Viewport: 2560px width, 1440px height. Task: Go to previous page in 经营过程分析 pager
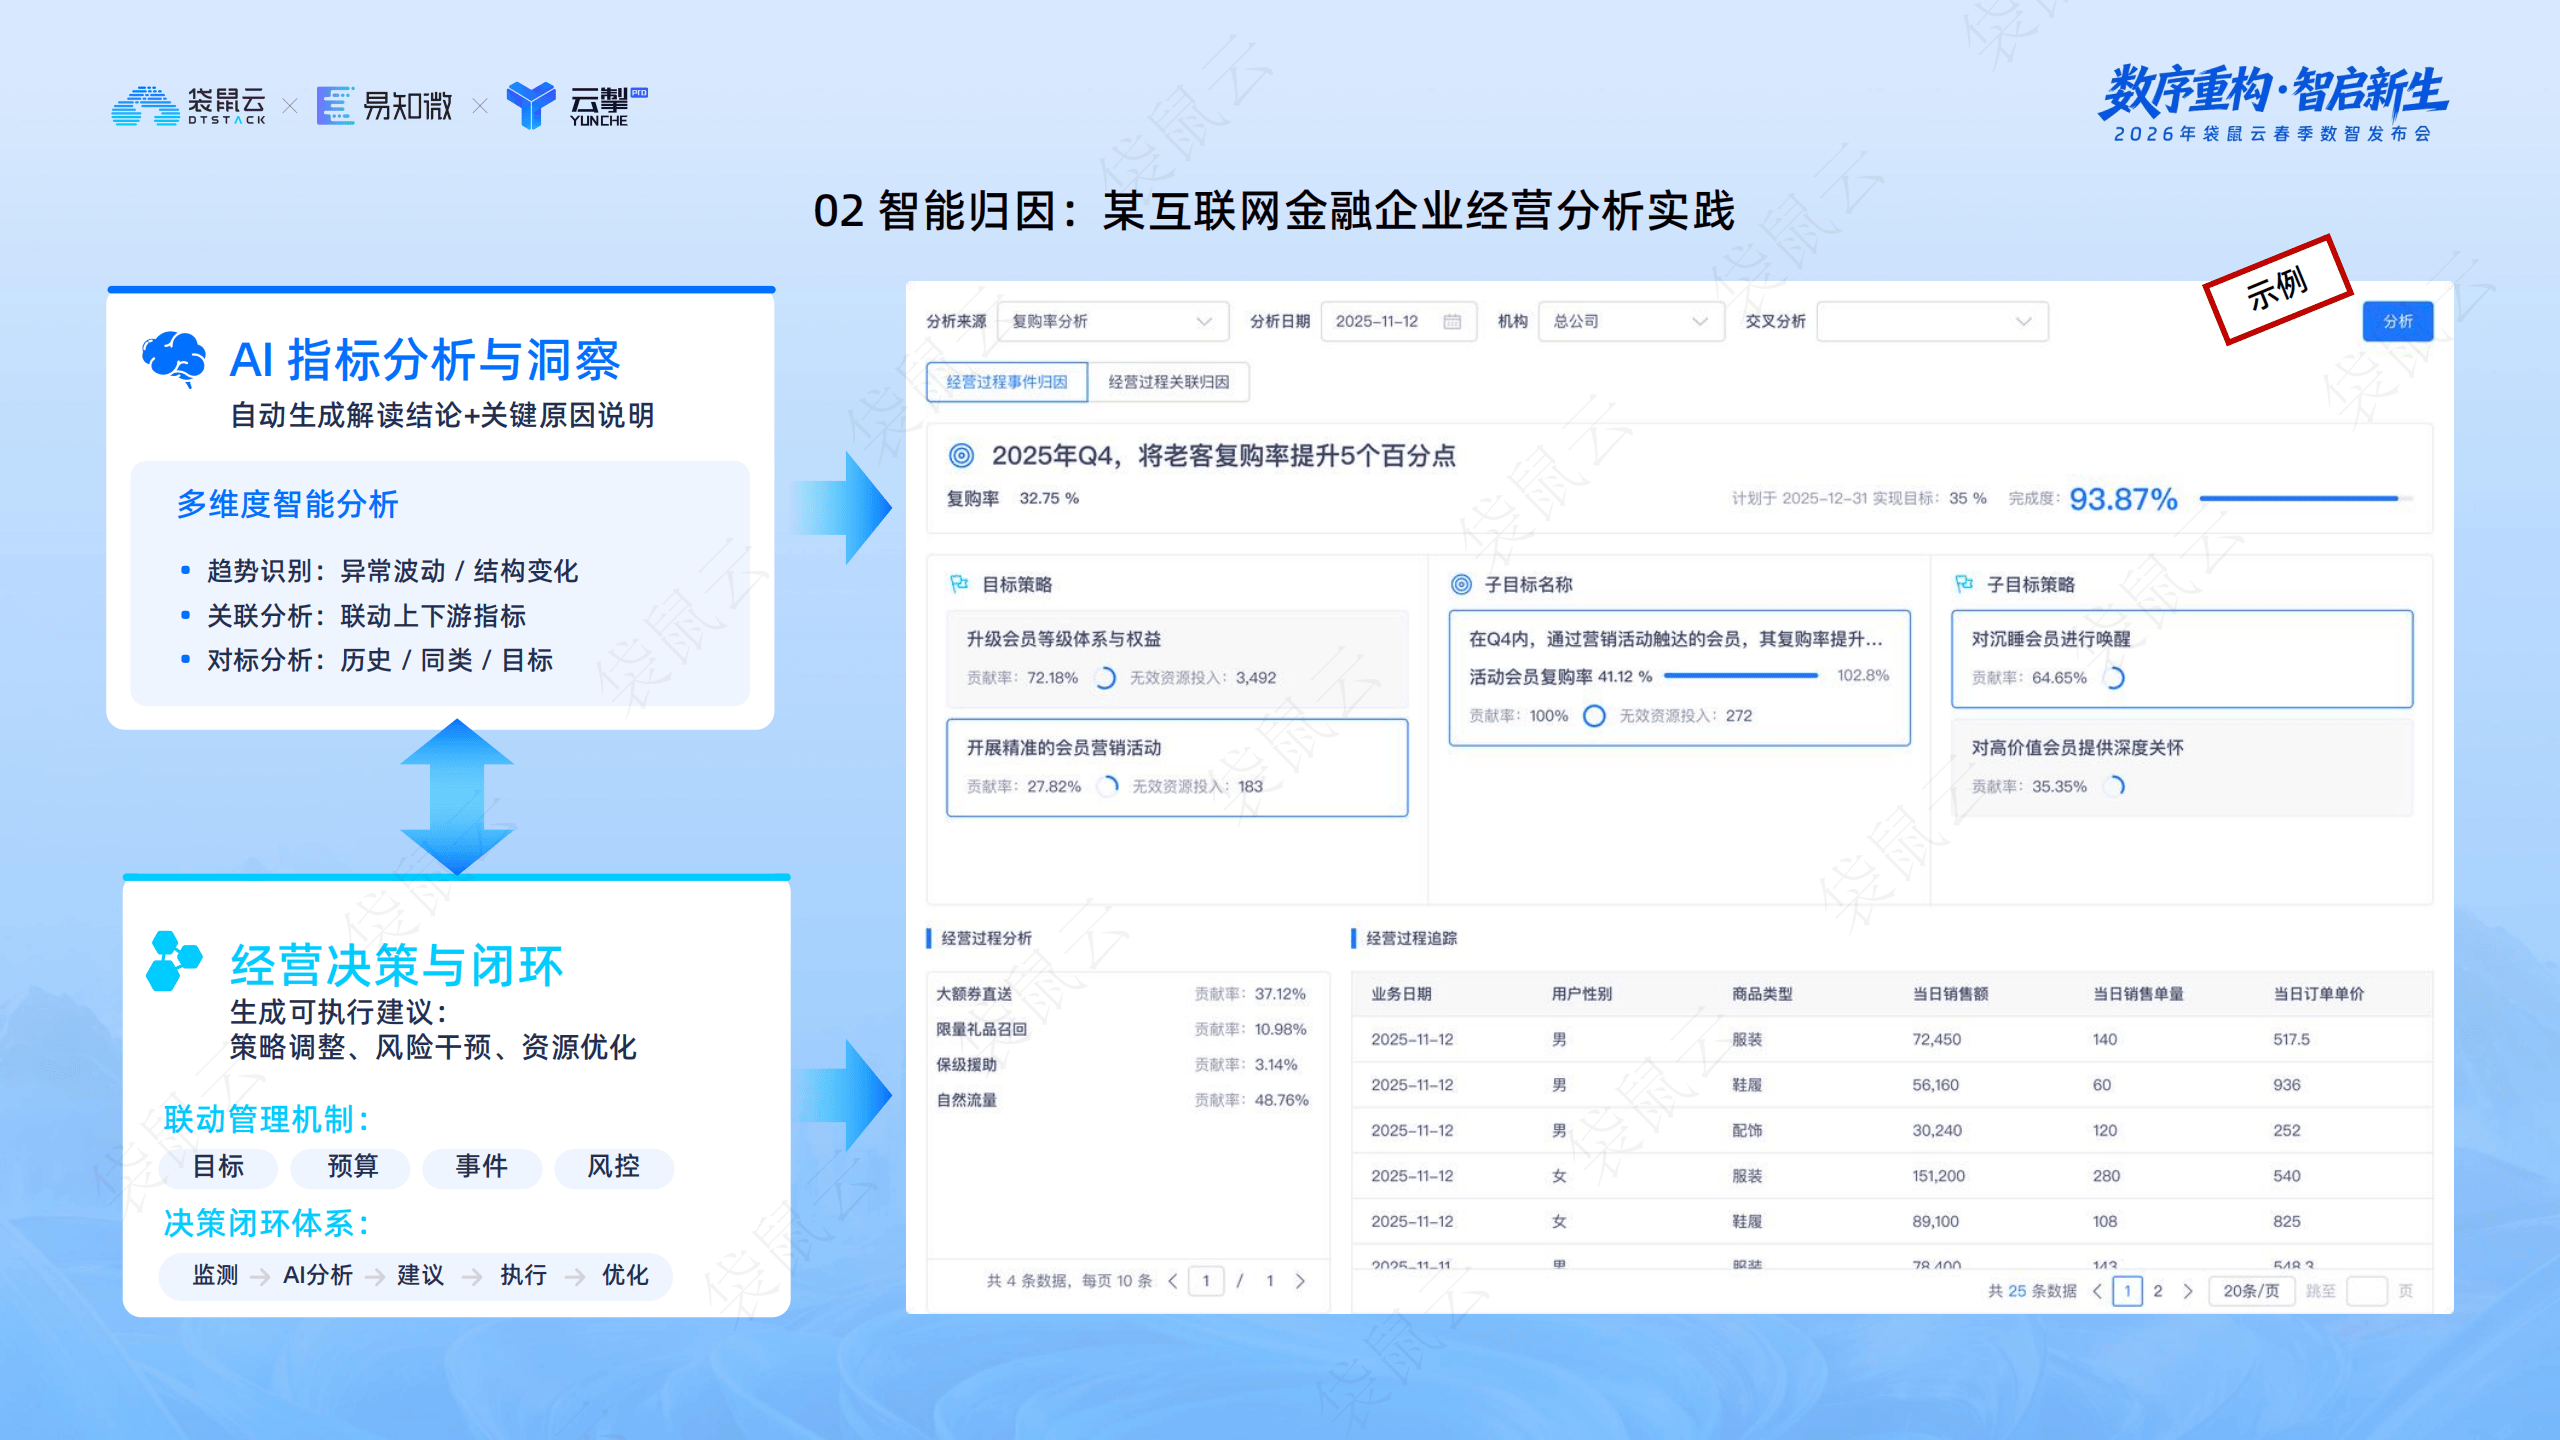tap(1173, 1281)
